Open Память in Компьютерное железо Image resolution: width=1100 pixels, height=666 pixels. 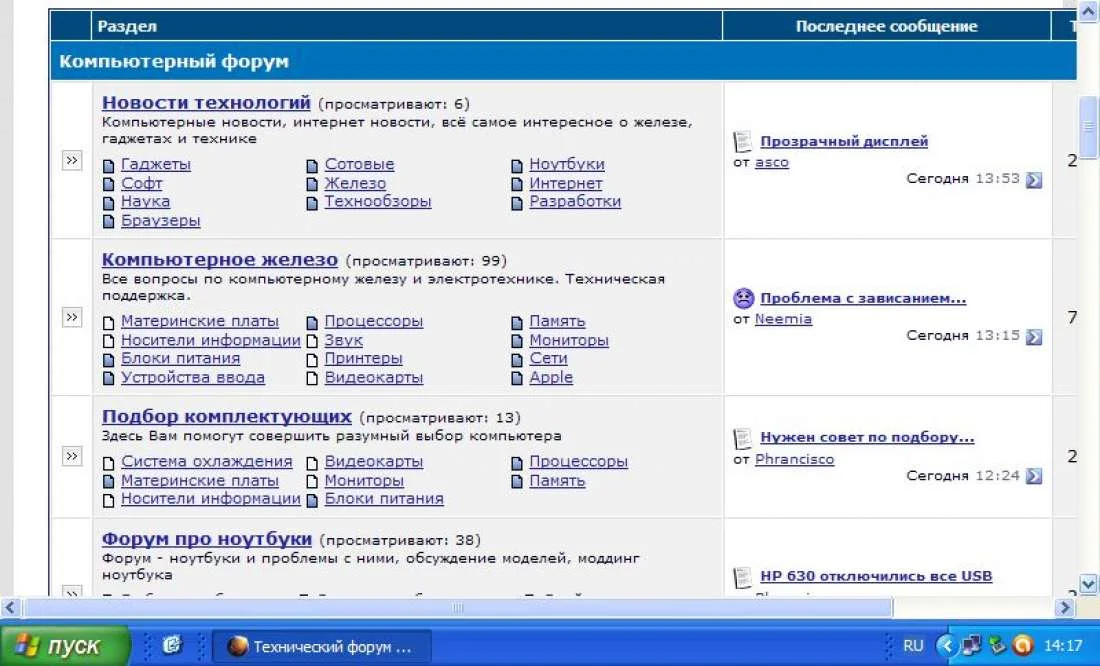tap(557, 321)
